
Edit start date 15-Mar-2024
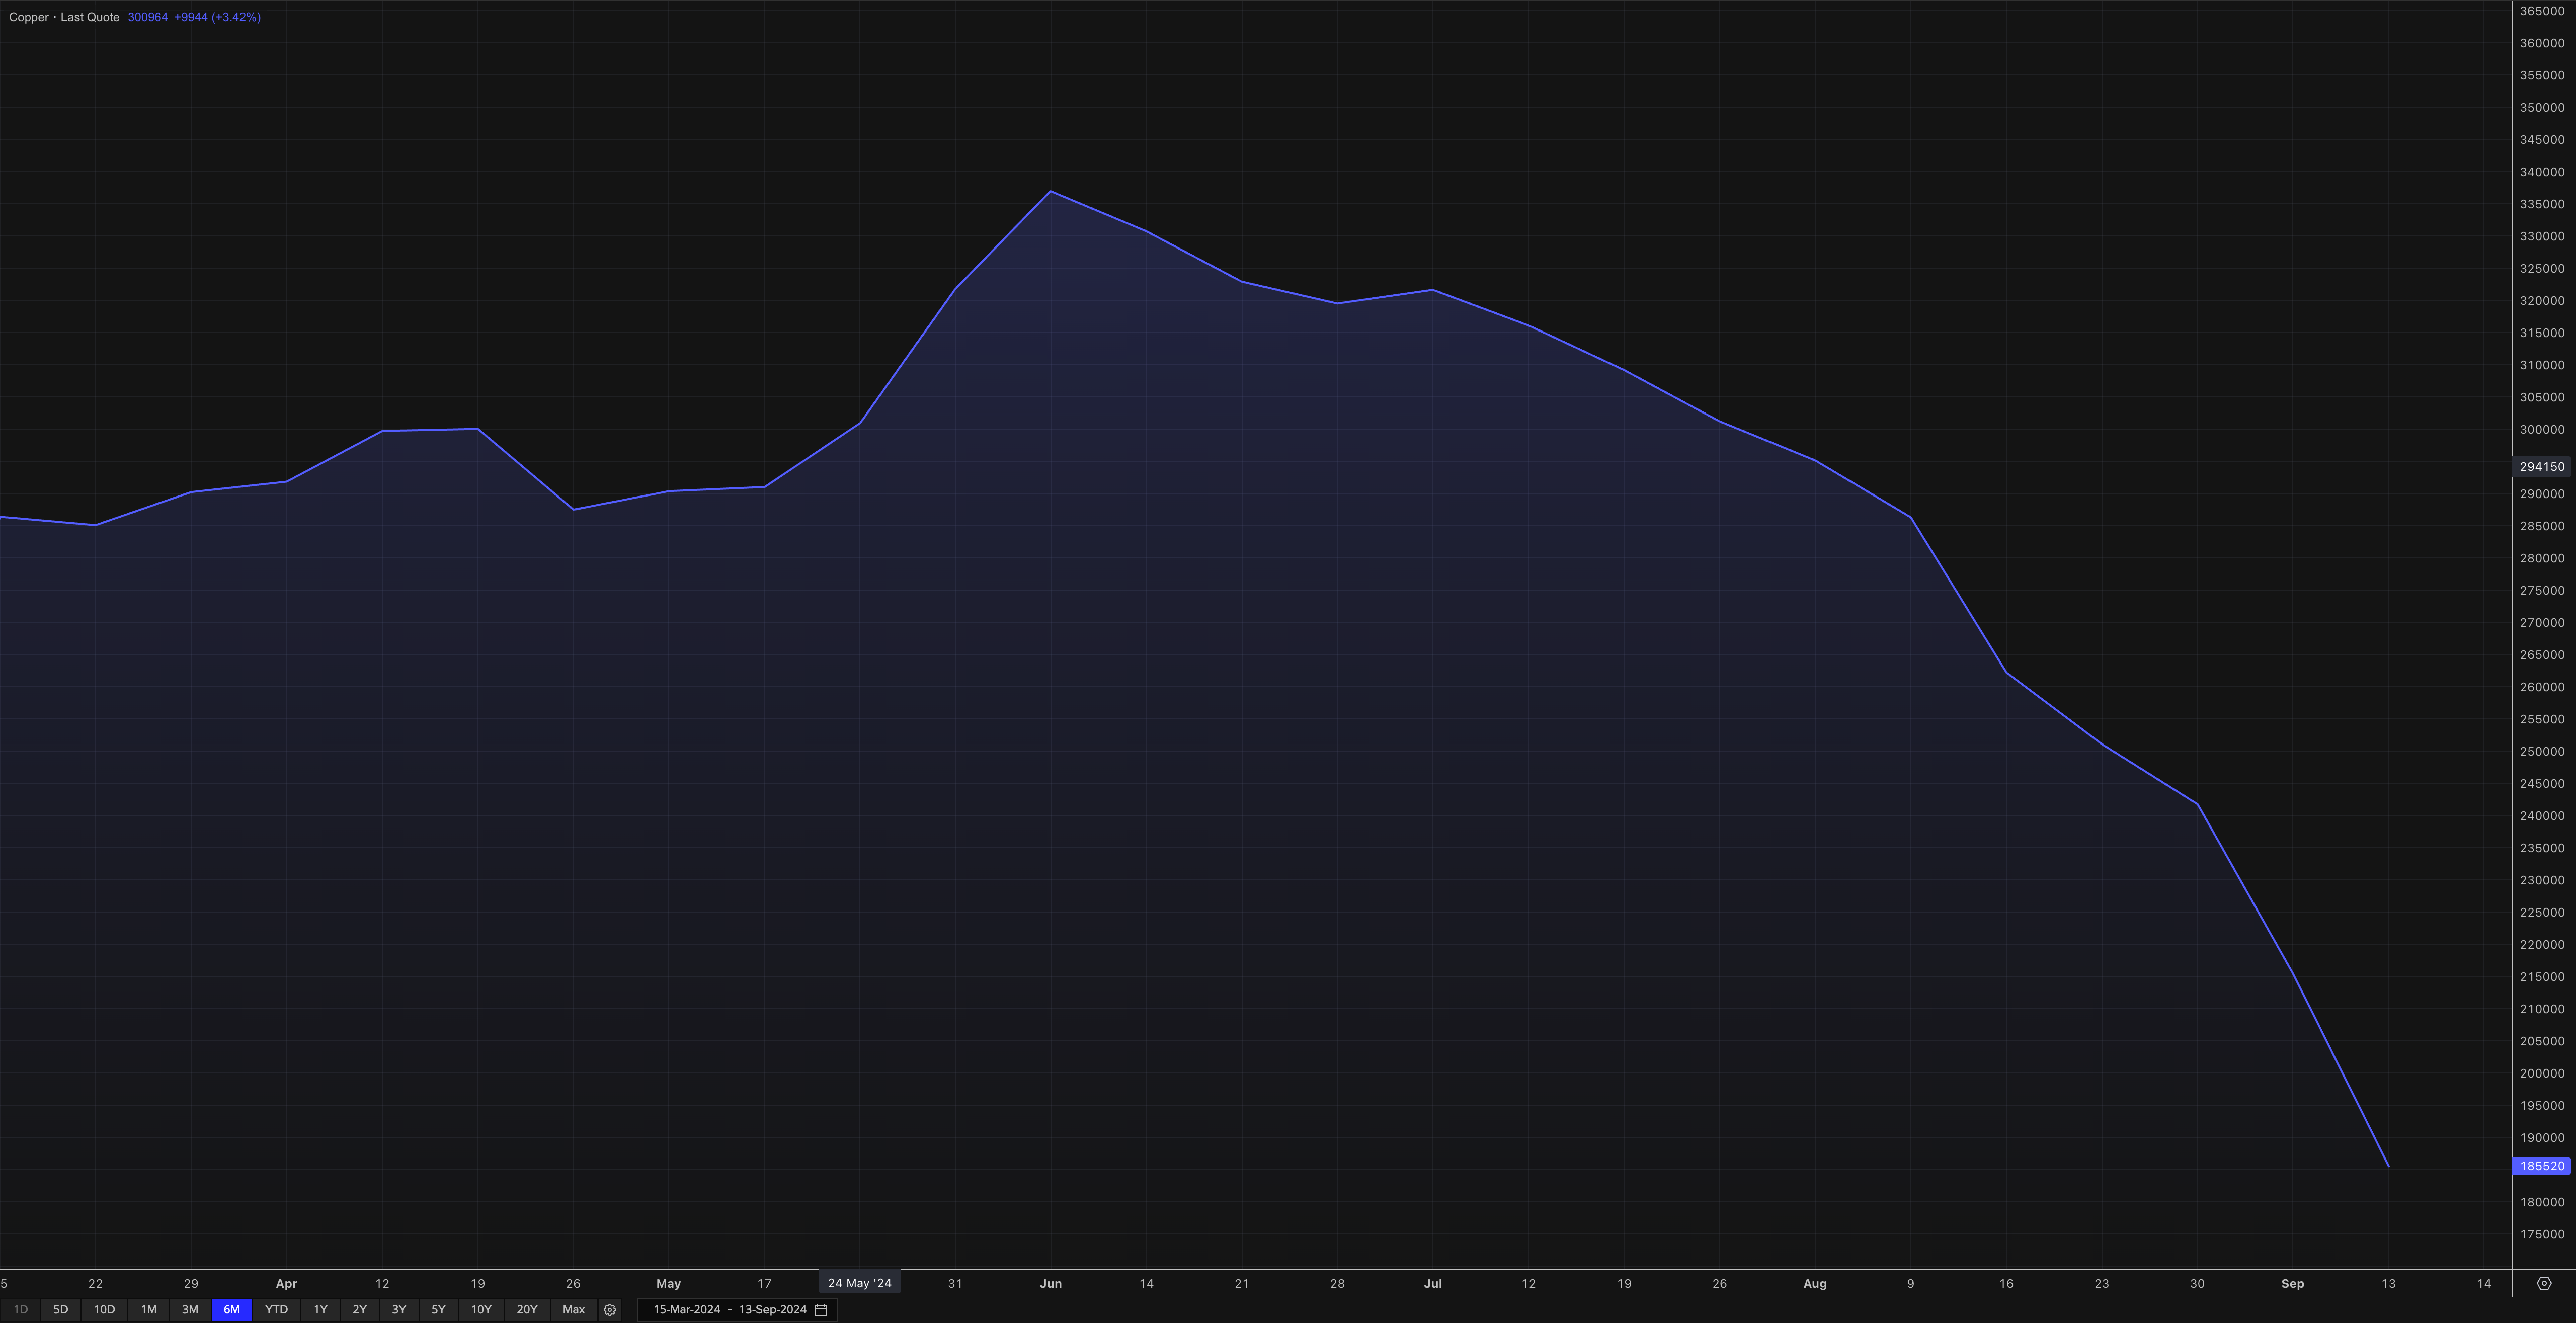687,1310
